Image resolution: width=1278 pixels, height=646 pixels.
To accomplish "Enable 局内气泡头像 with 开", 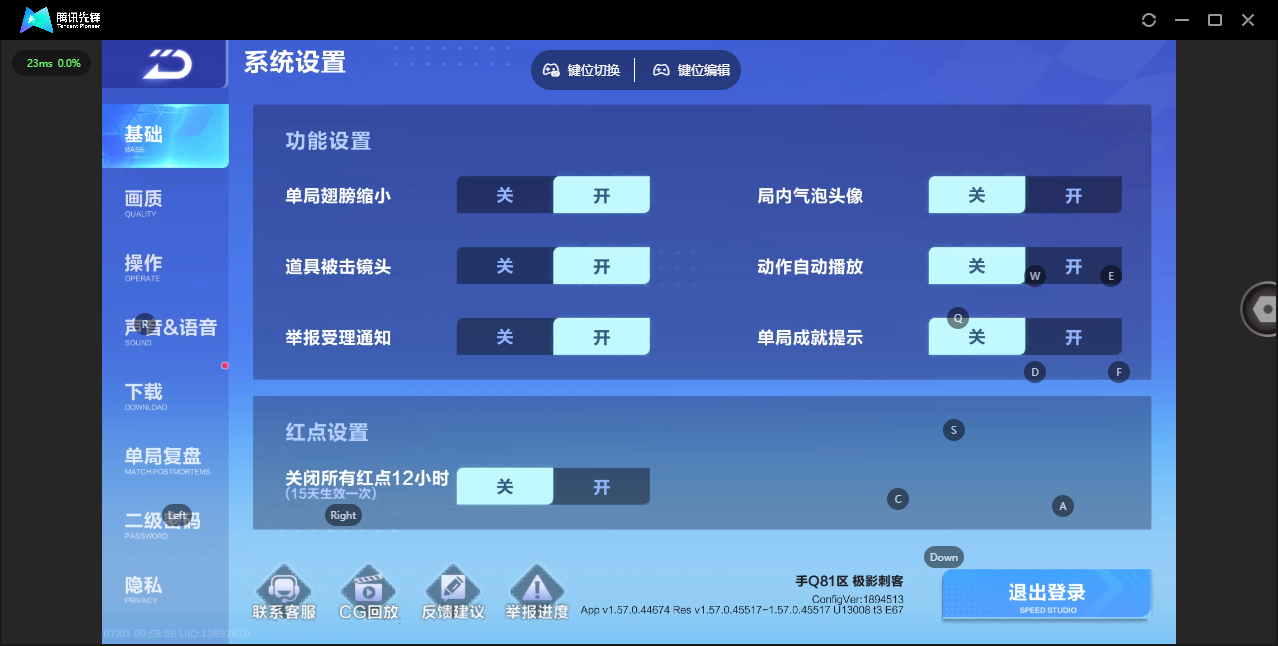I will (x=1073, y=195).
